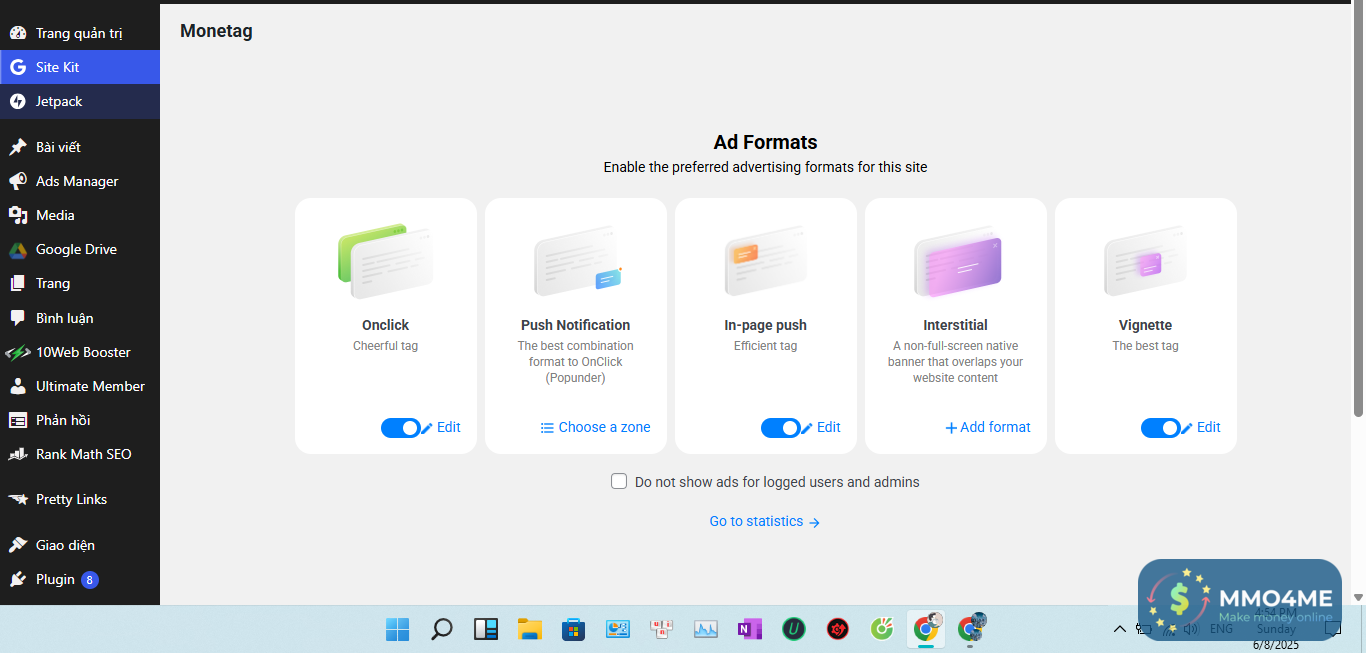
Task: Open Microsoft Store from taskbar
Action: tap(573, 629)
